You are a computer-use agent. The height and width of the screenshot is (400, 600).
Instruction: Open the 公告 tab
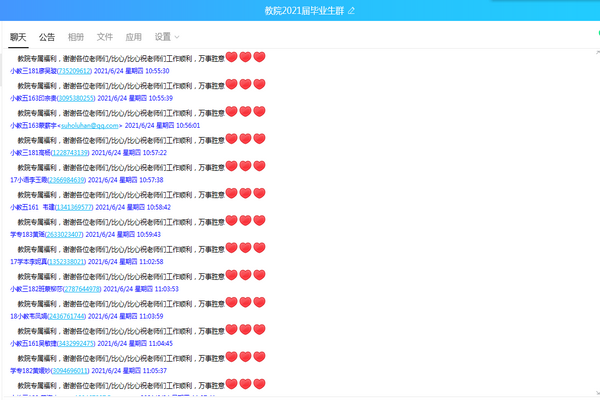click(47, 37)
